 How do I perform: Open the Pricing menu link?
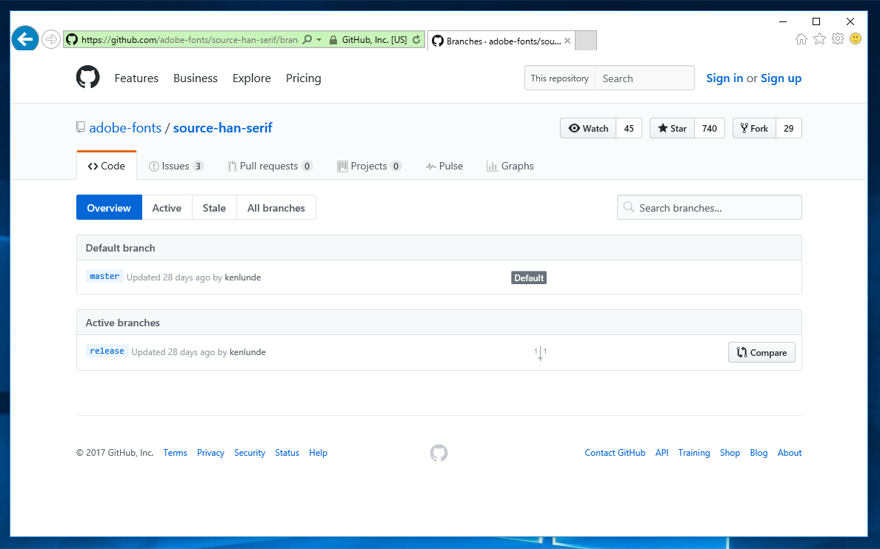[304, 78]
